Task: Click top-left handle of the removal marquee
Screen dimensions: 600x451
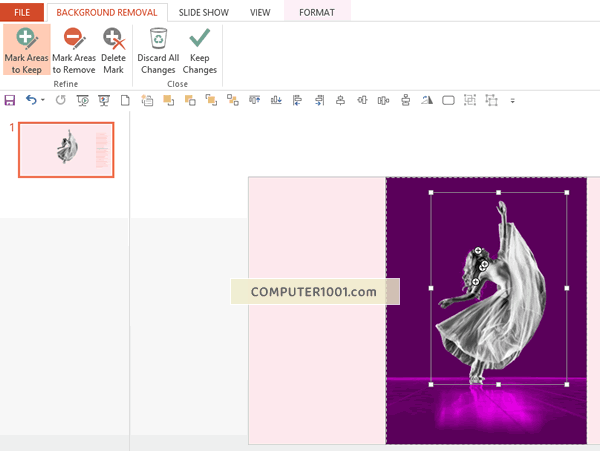Action: tap(431, 193)
